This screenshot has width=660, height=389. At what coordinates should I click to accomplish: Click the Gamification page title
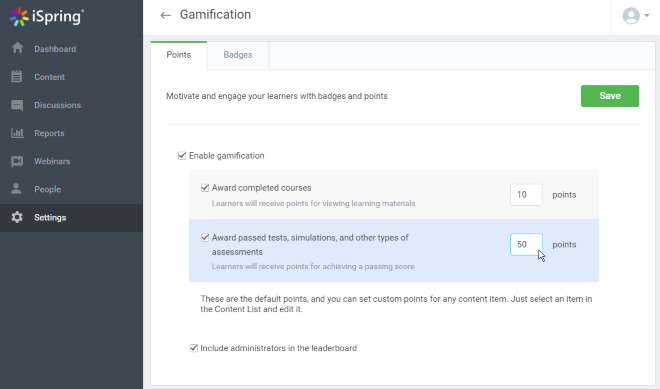(x=215, y=15)
